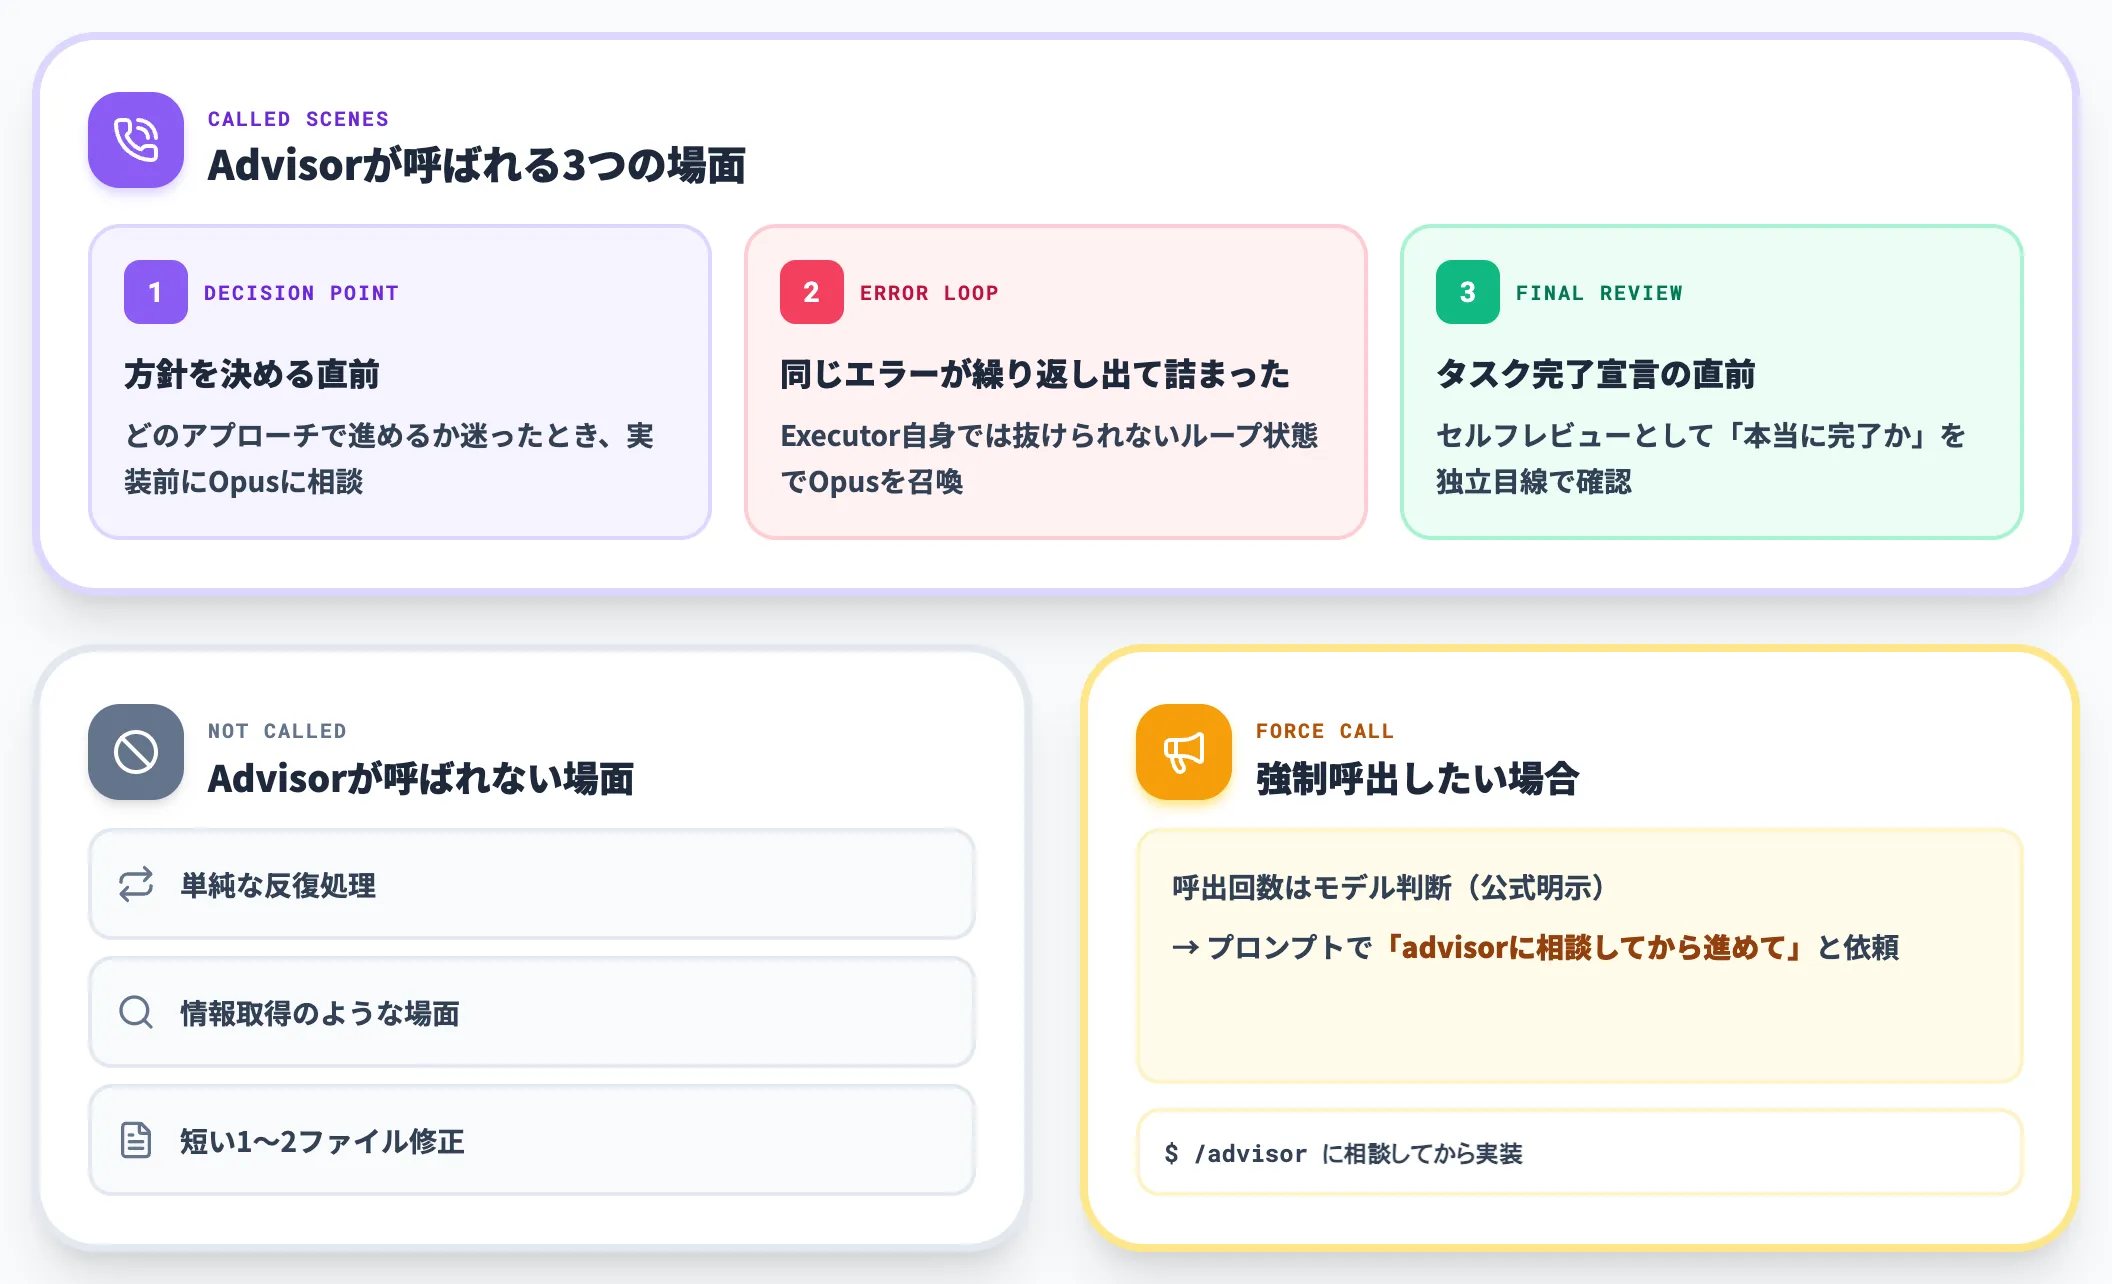Click the description starting Executor自身では抜けられない
Image resolution: width=2112 pixels, height=1284 pixels.
click(x=1049, y=459)
